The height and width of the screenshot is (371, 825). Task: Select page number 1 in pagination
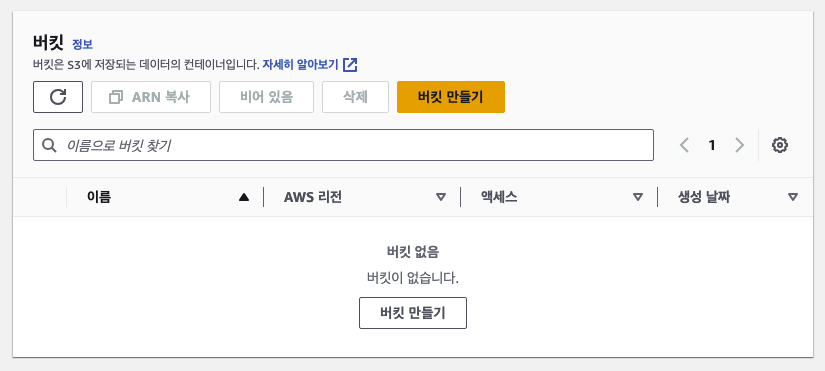712,145
